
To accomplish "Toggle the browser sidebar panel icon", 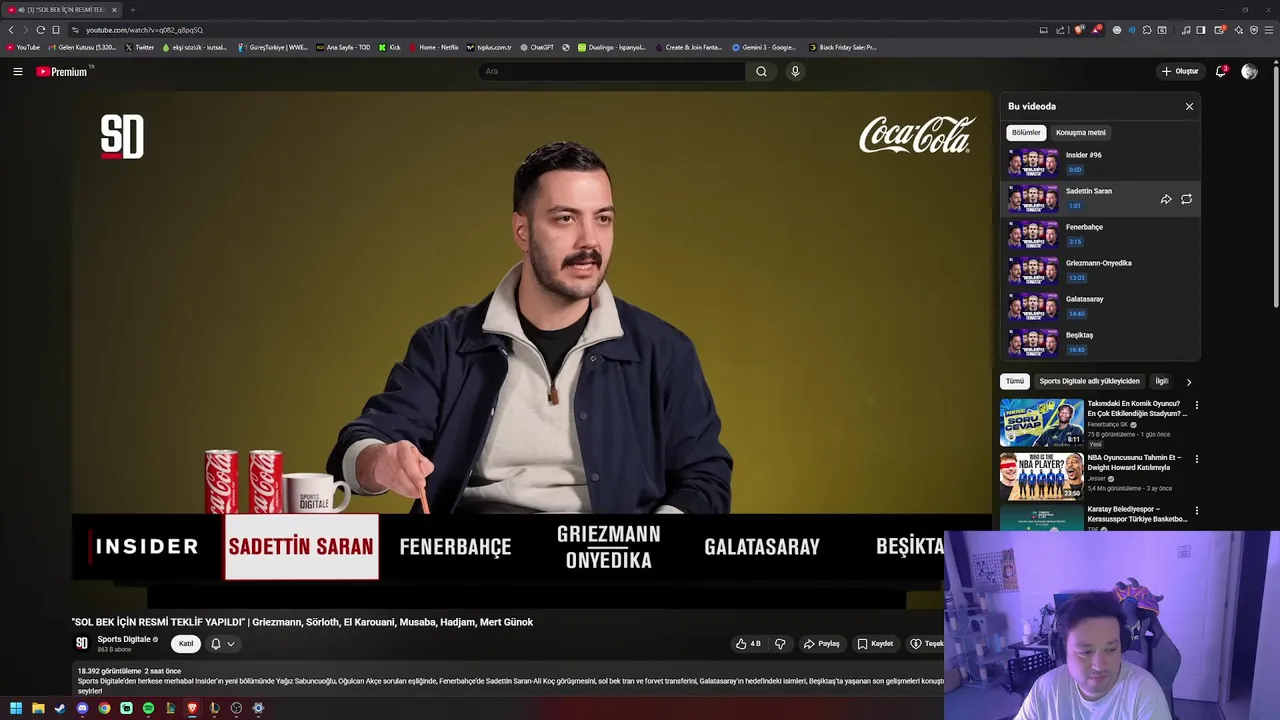I will (x=1201, y=30).
